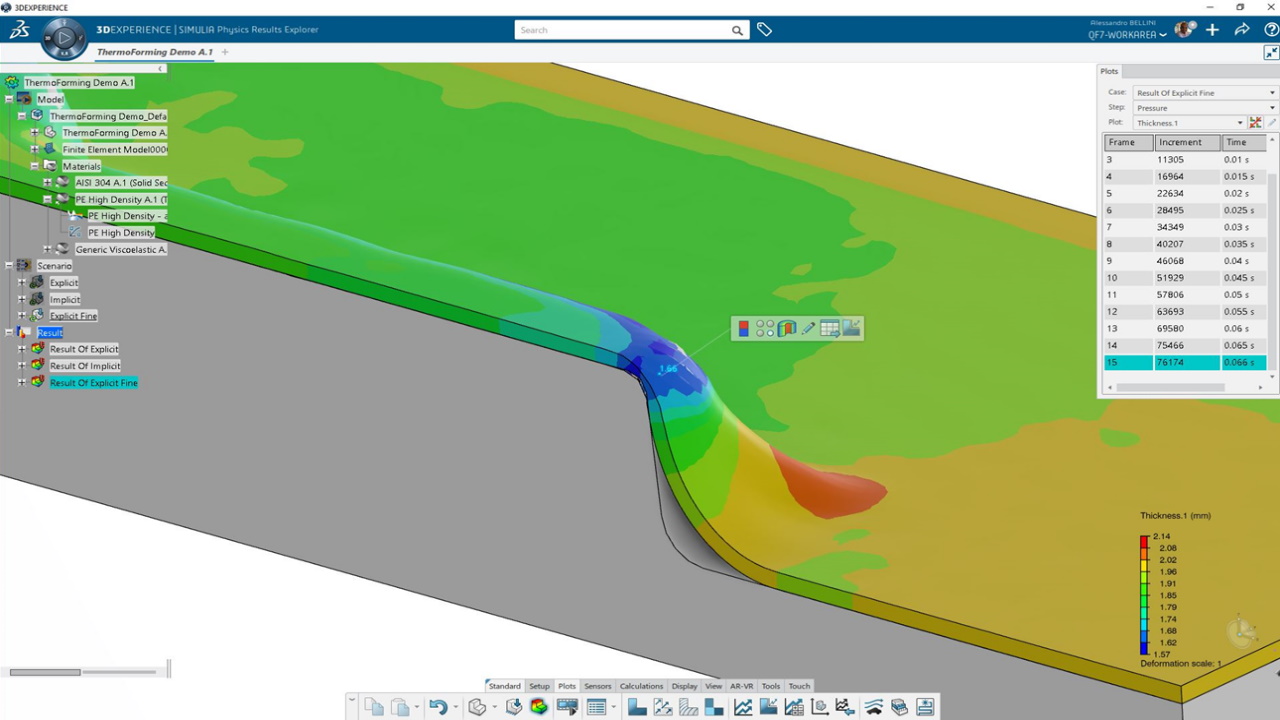The height and width of the screenshot is (720, 1280).
Task: Select Explicit Fine scenario in tree
Action: pos(73,316)
